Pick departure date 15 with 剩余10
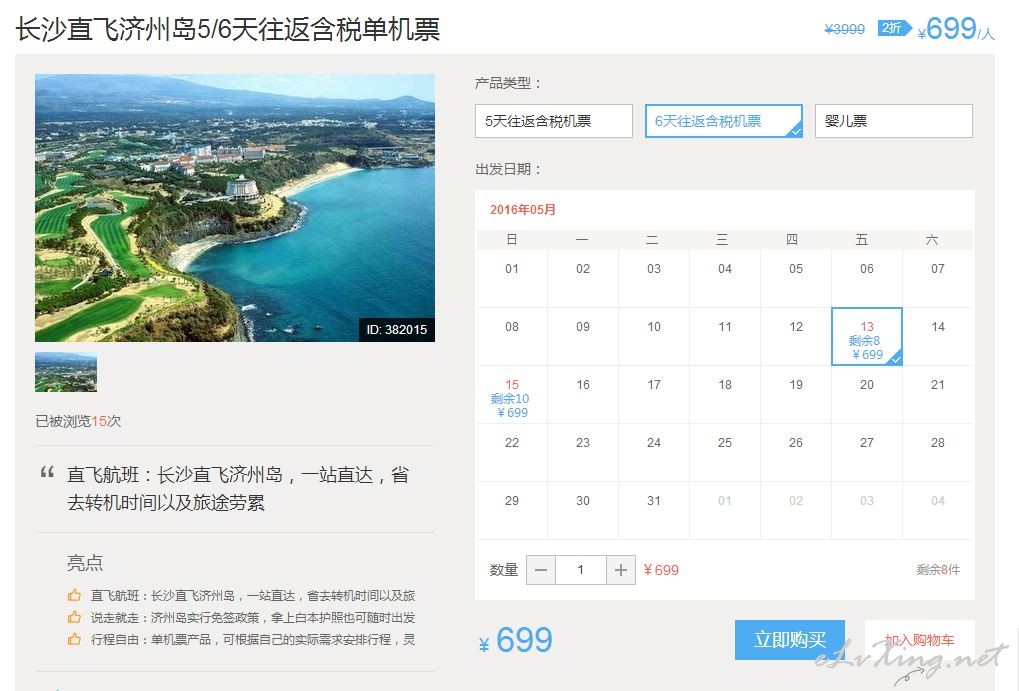This screenshot has width=1019, height=691. tap(511, 395)
